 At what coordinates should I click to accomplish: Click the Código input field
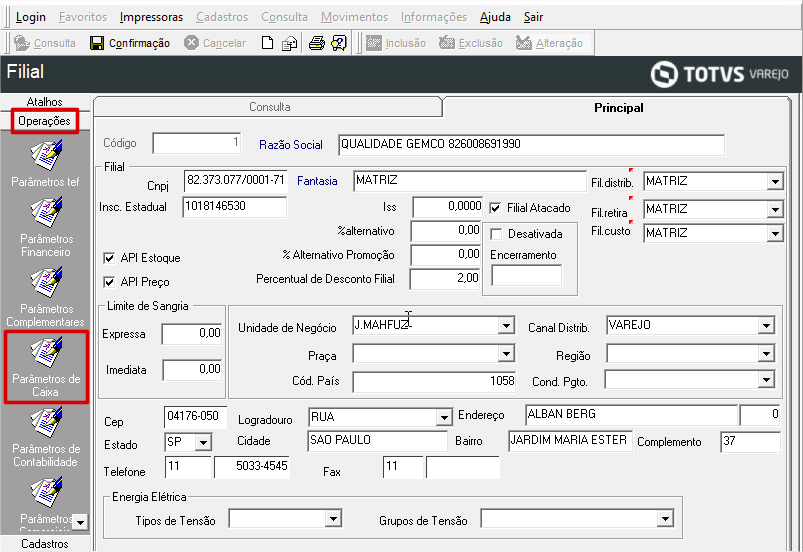point(197,143)
